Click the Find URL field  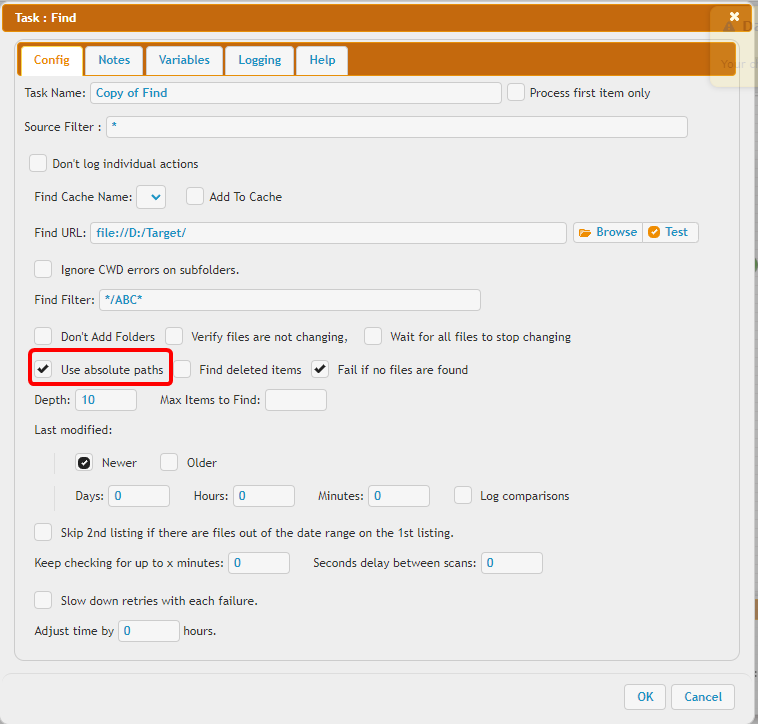(328, 233)
